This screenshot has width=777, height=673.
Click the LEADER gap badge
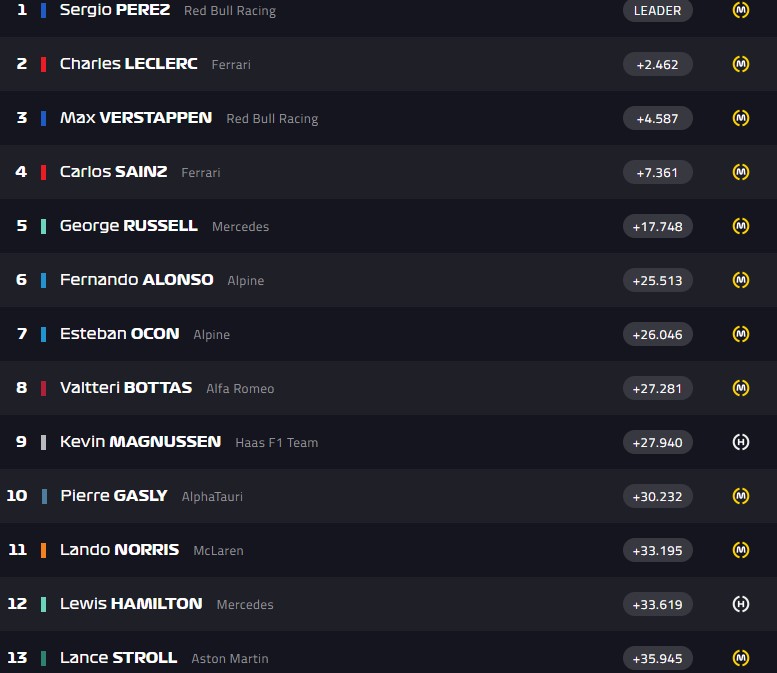(657, 11)
